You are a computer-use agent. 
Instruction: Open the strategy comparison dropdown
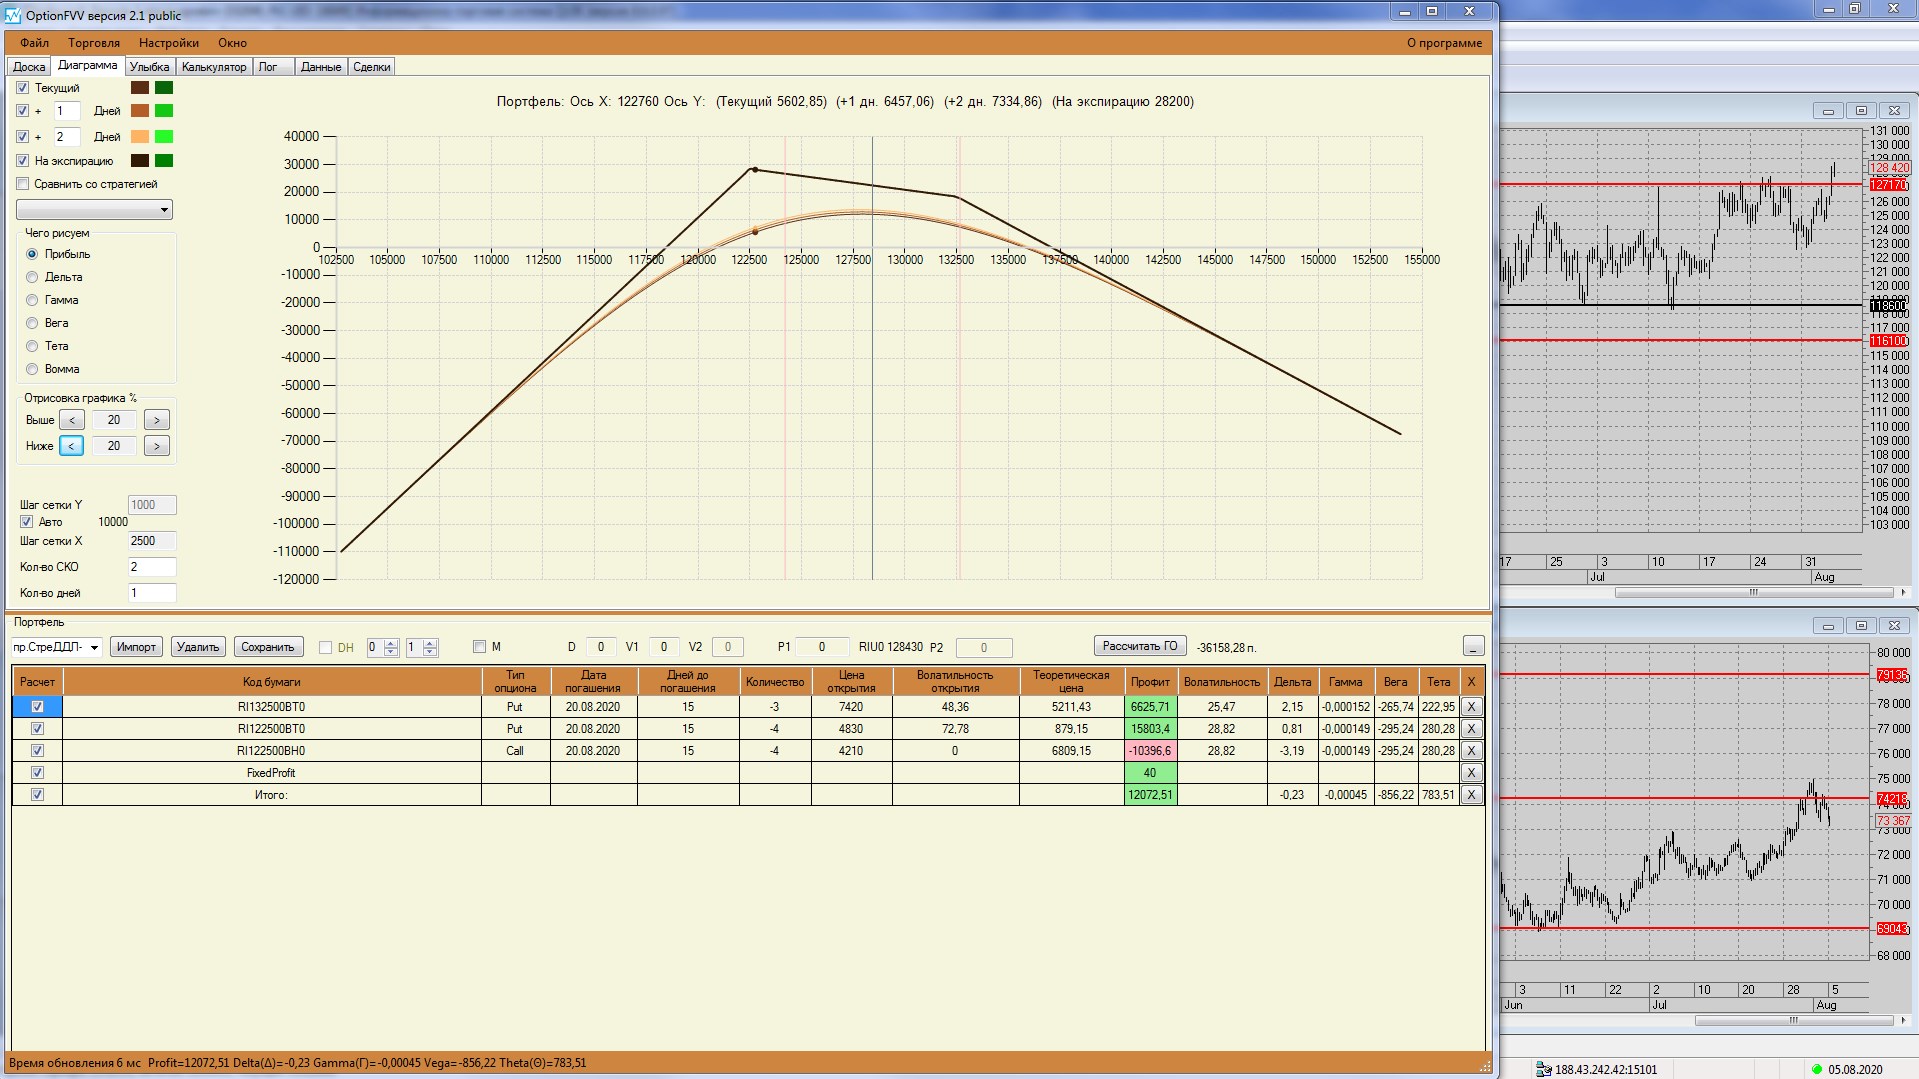(94, 209)
